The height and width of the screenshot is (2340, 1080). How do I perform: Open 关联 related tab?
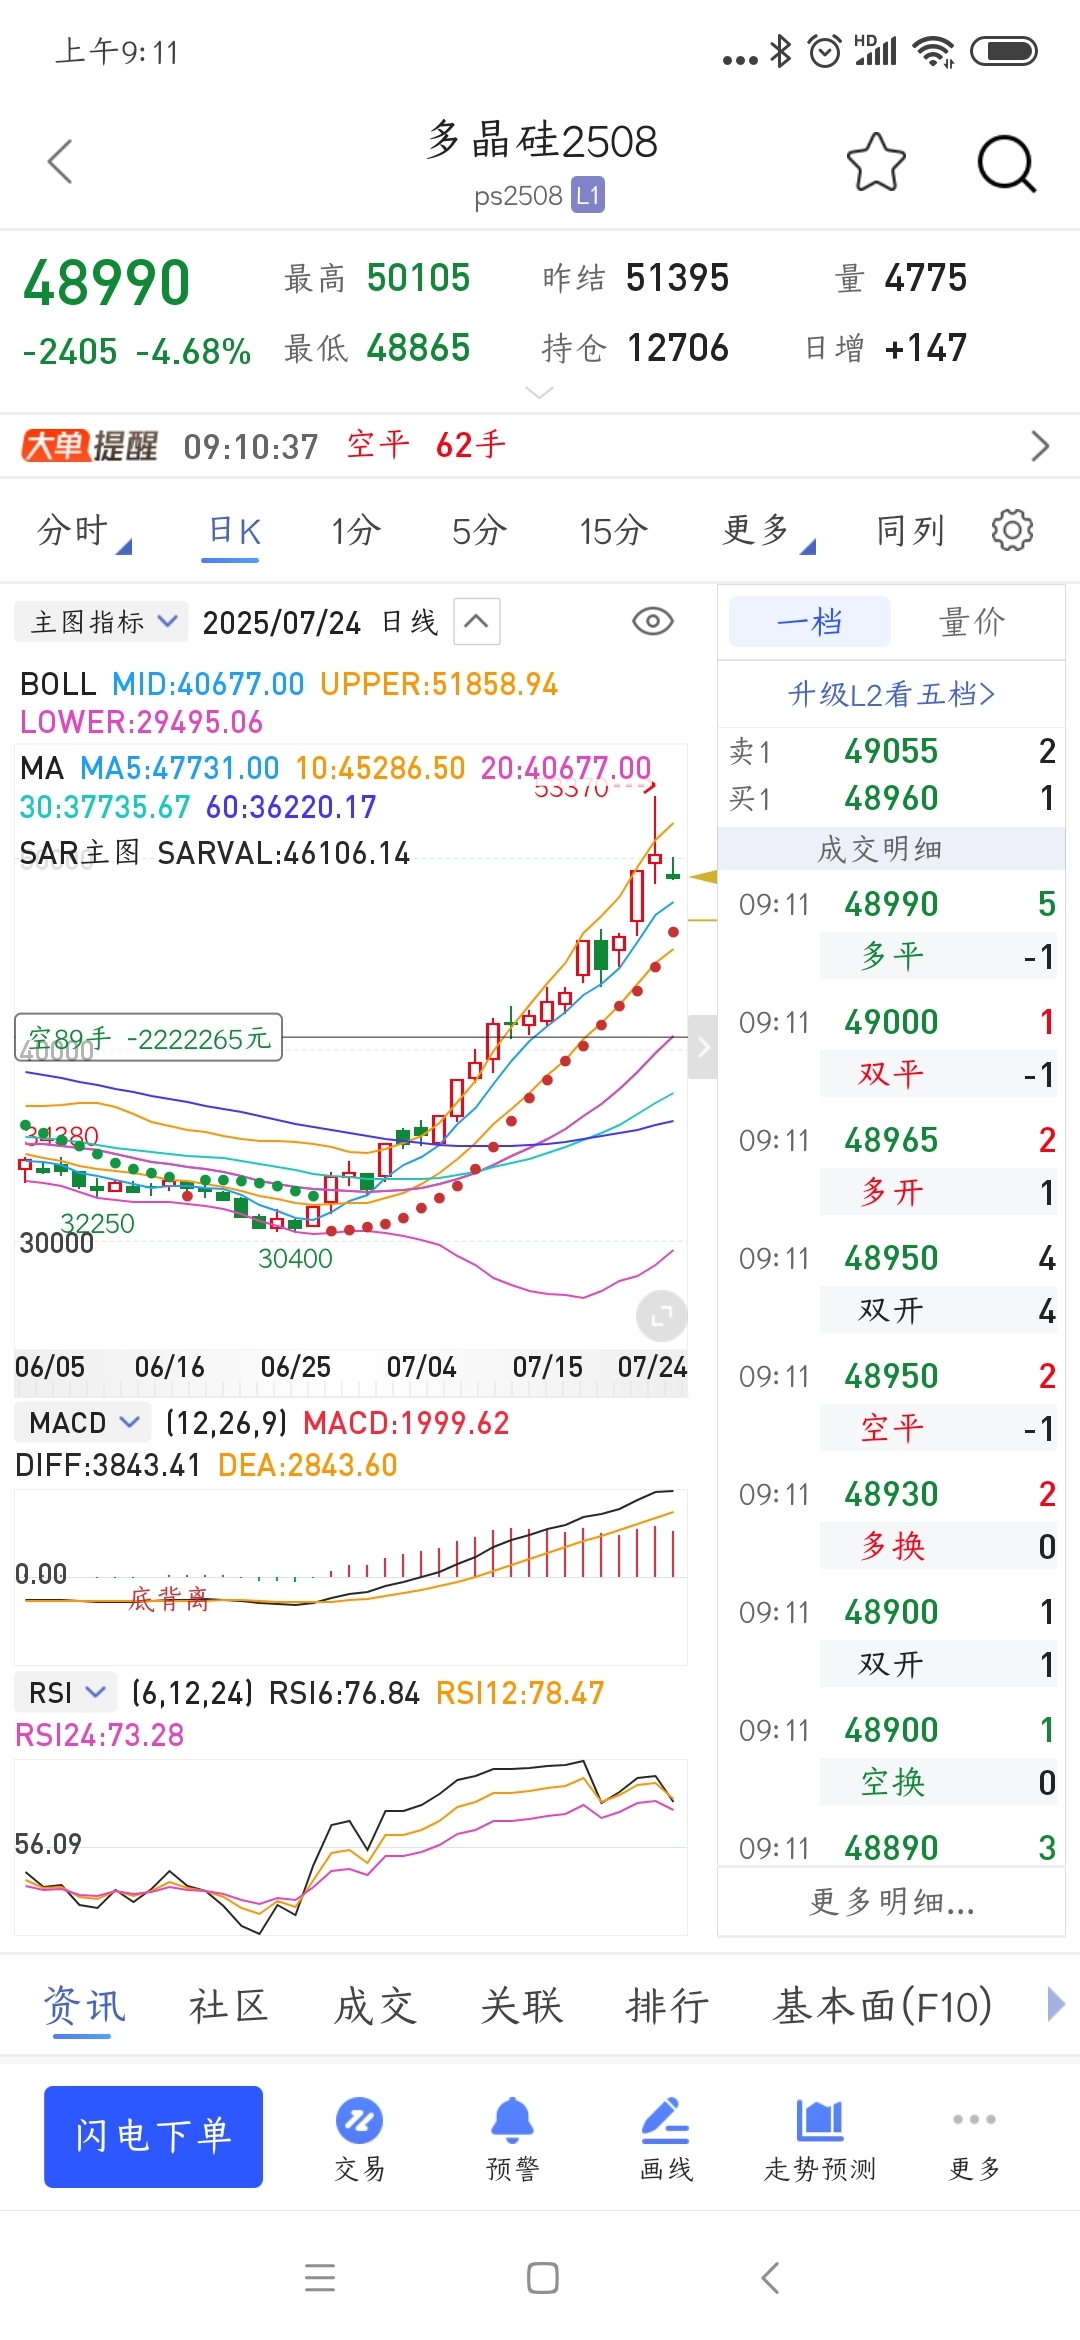pyautogui.click(x=521, y=2005)
